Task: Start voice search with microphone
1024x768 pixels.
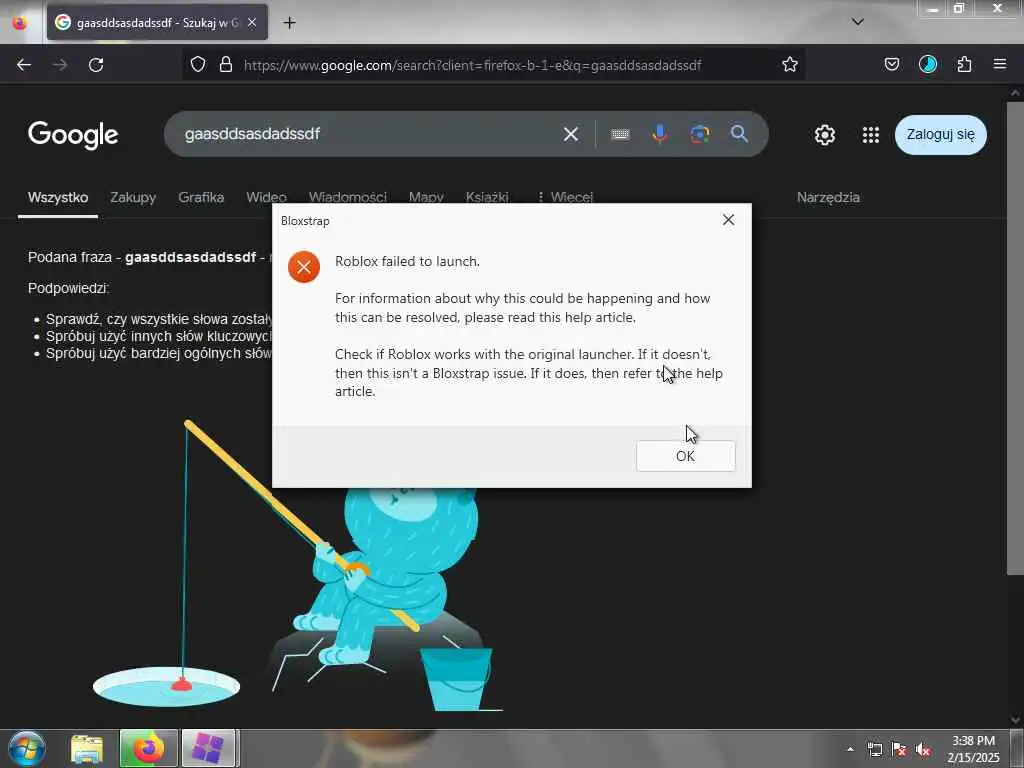Action: pyautogui.click(x=660, y=134)
